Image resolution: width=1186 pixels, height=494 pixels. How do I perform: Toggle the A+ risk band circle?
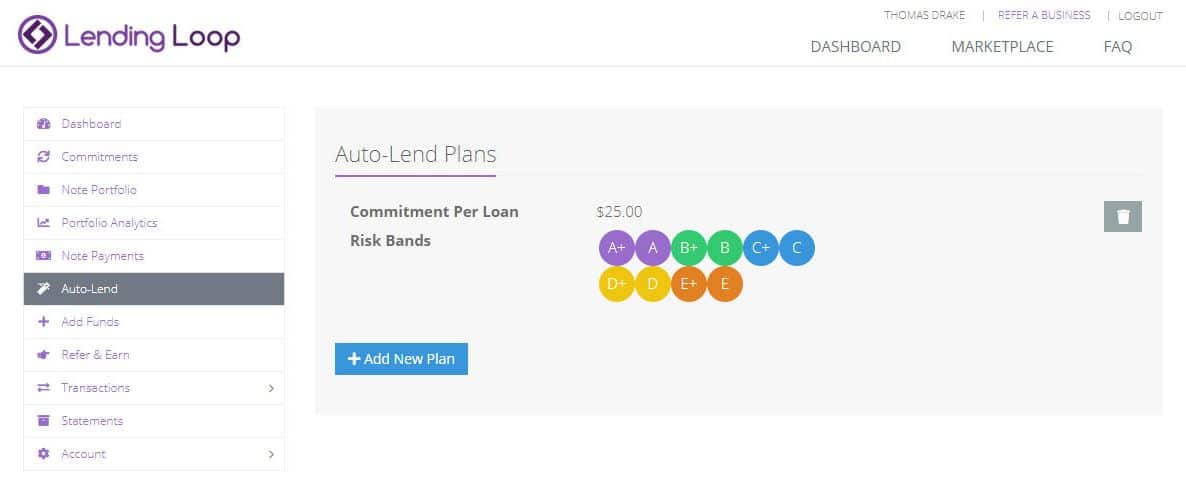pos(616,247)
